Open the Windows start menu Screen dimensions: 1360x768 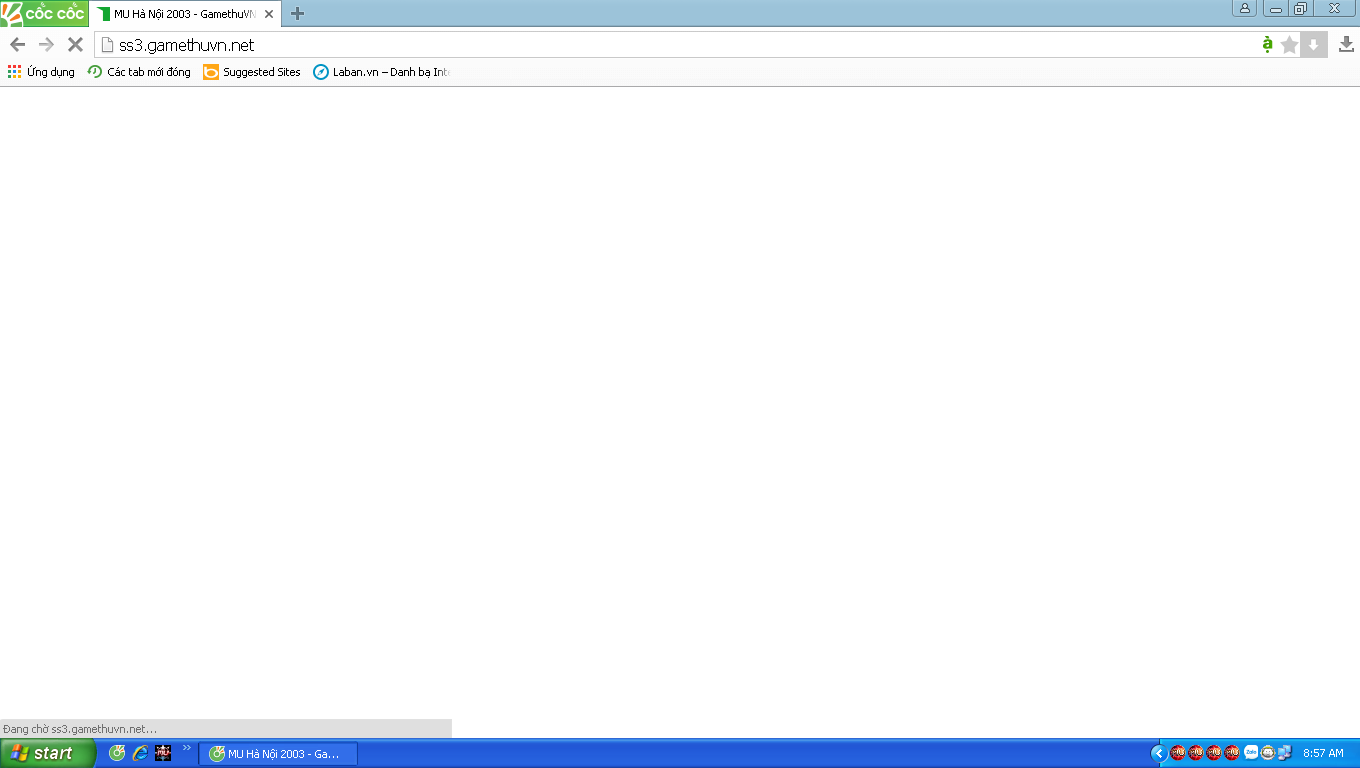(48, 753)
